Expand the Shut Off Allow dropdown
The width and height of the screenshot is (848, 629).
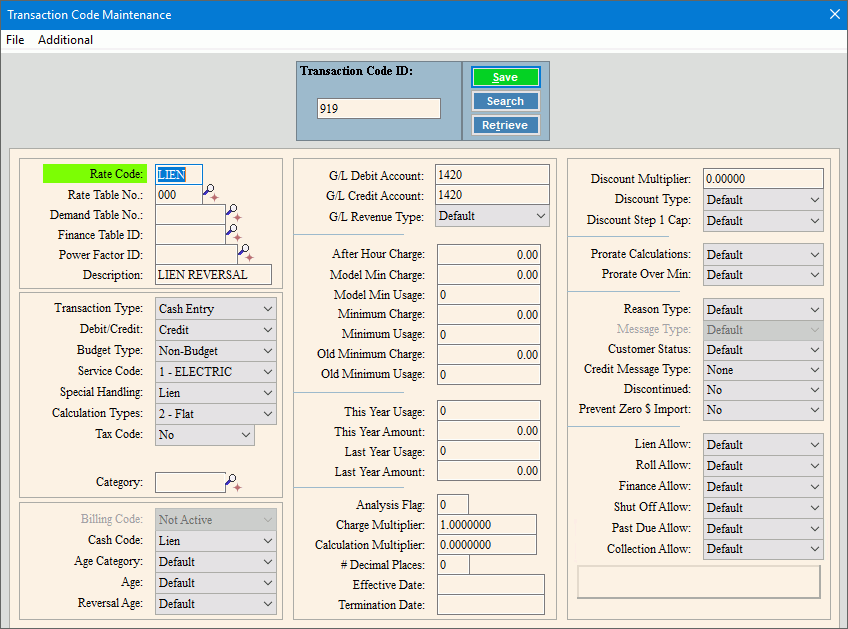[x=763, y=508]
